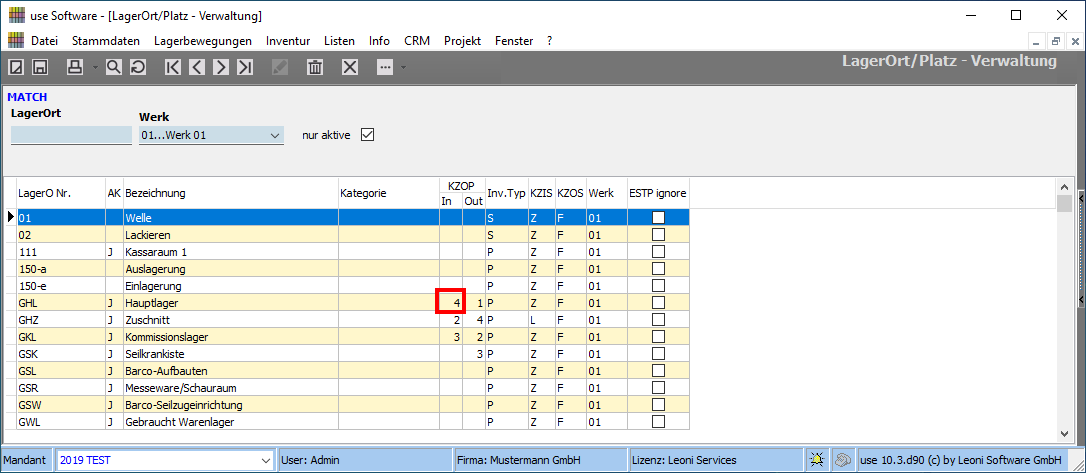Open the Werk dropdown list
1086x473 pixels.
pyautogui.click(x=275, y=135)
